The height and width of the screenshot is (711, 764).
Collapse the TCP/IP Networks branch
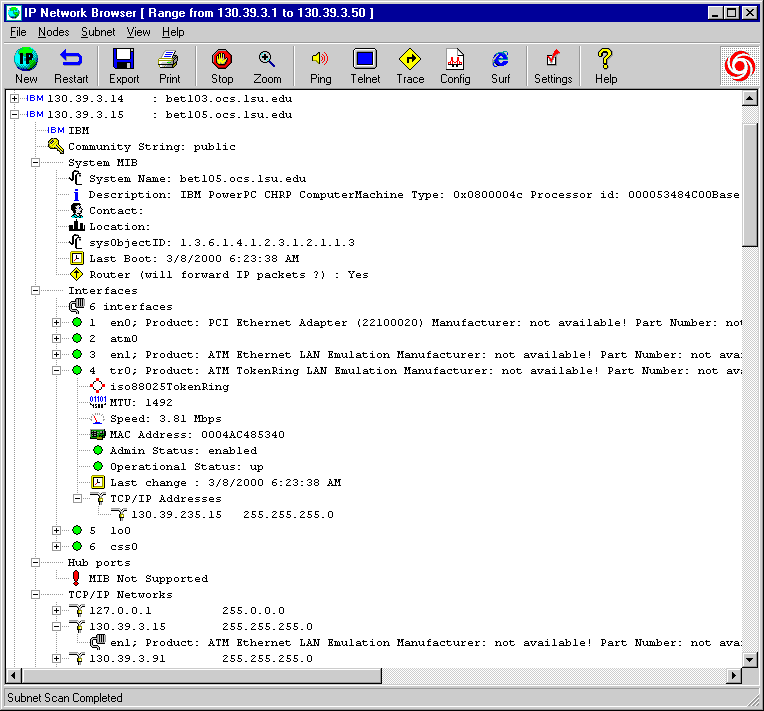[36, 595]
